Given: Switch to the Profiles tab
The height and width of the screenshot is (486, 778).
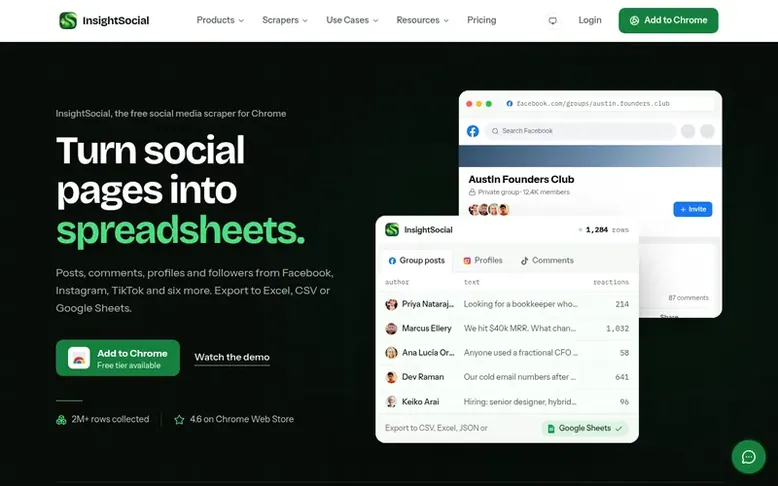Looking at the screenshot, I should pyautogui.click(x=483, y=261).
